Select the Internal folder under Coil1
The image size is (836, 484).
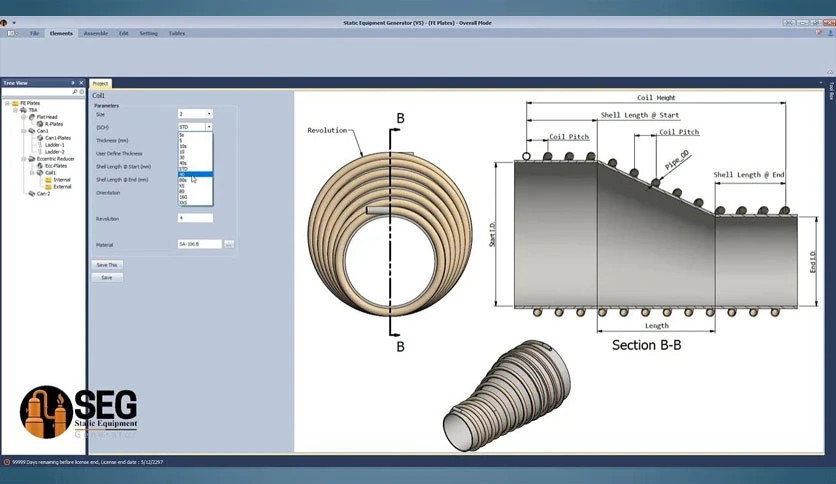click(x=49, y=180)
